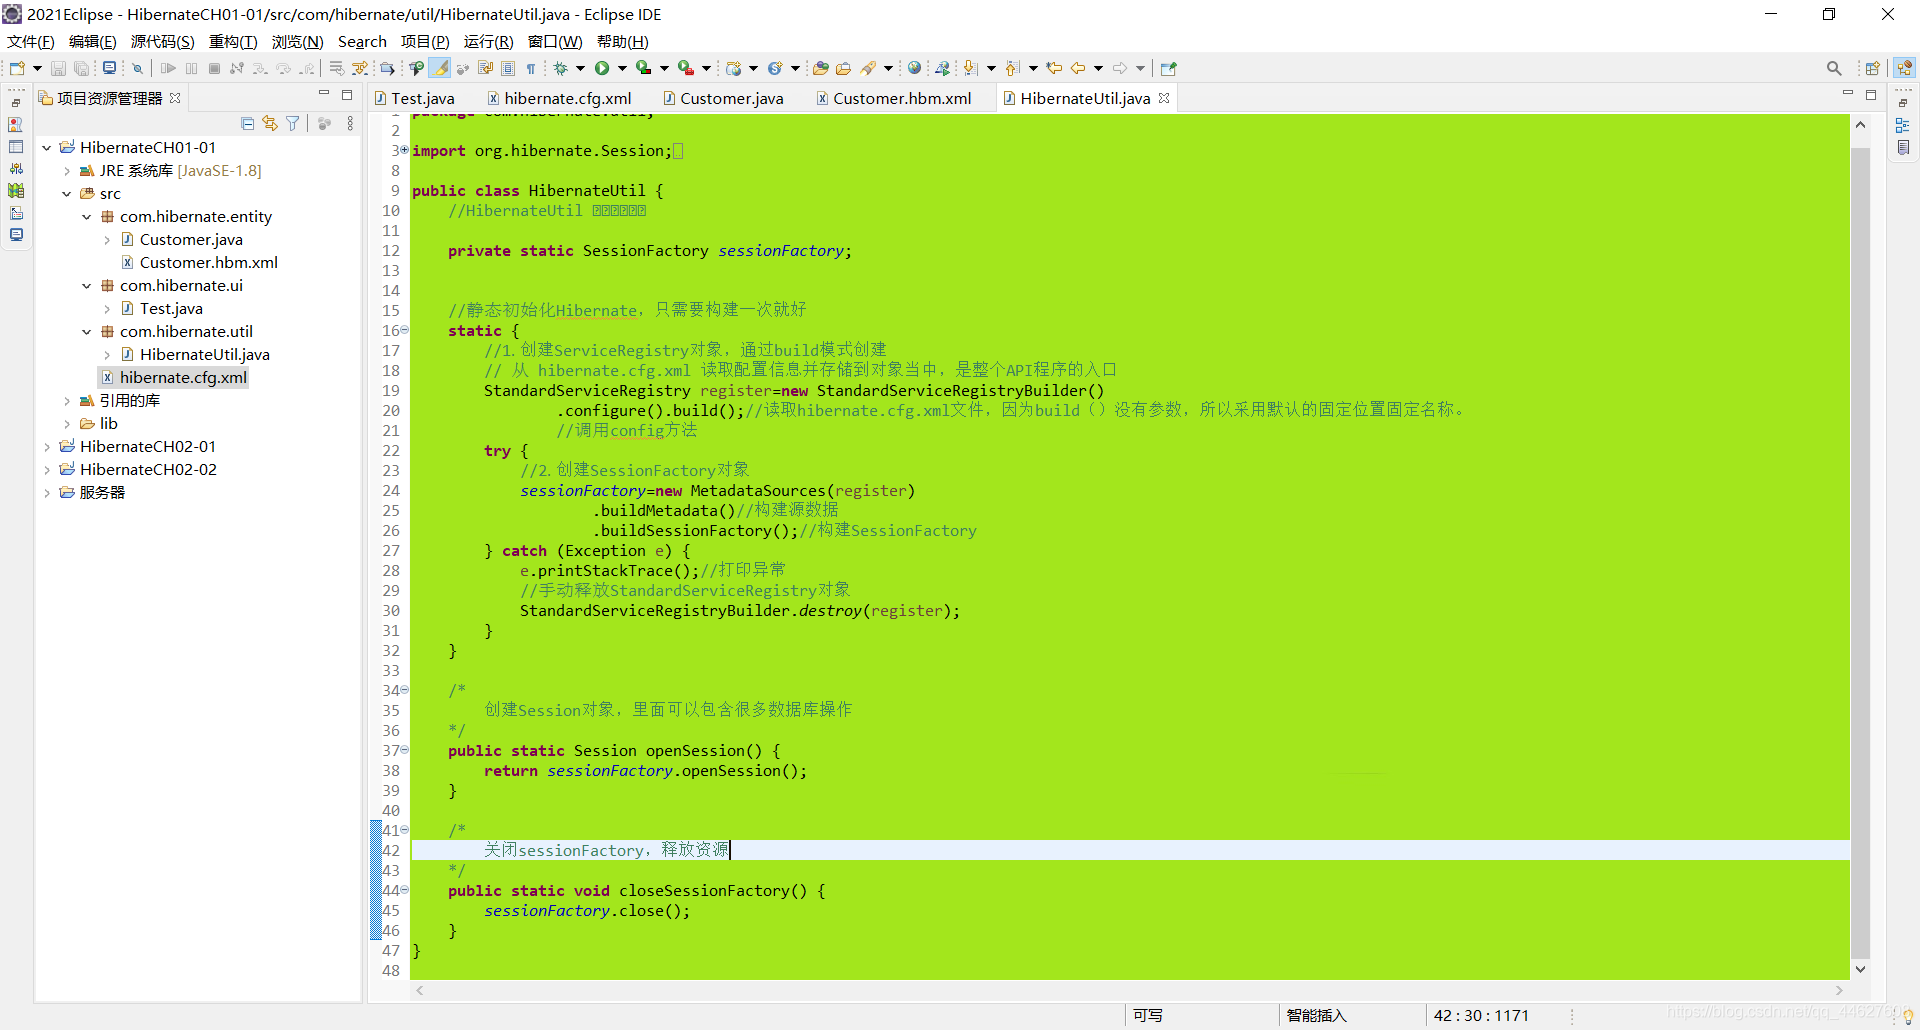The height and width of the screenshot is (1030, 1920).
Task: Open the project explorer filter icon
Action: [x=293, y=123]
